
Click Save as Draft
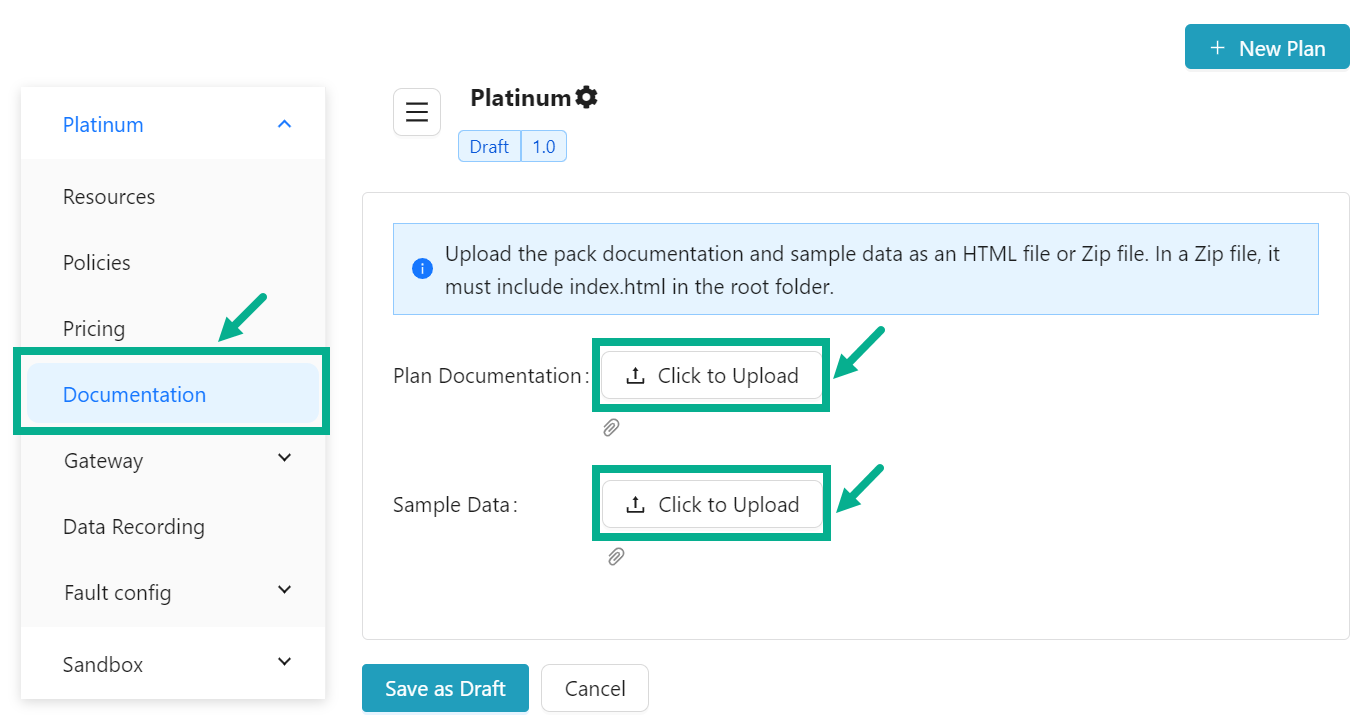[445, 688]
